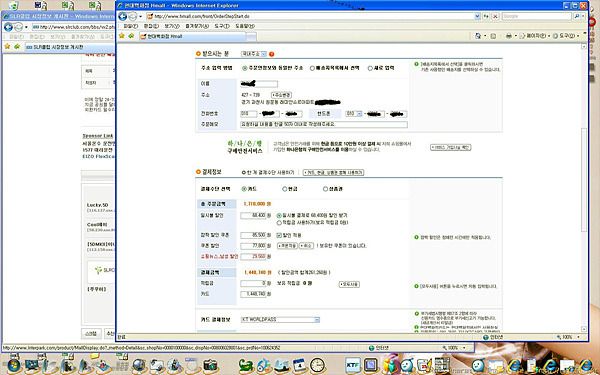The width and height of the screenshot is (600, 375).
Task: Open Favorites star in the SLR클럽 window
Action: point(7,47)
